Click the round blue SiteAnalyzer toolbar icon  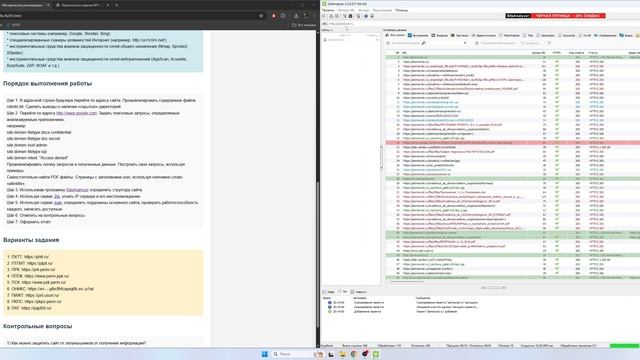point(366,16)
